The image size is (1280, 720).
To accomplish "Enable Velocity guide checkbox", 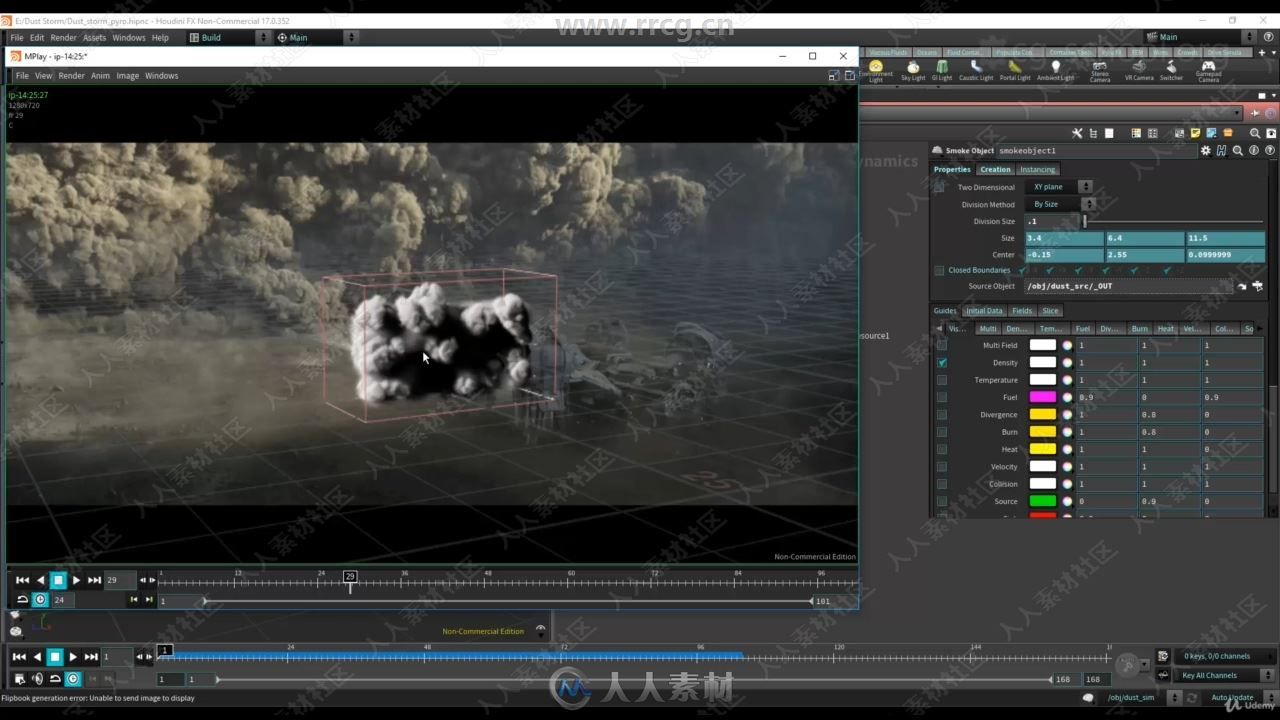I will pos(941,466).
